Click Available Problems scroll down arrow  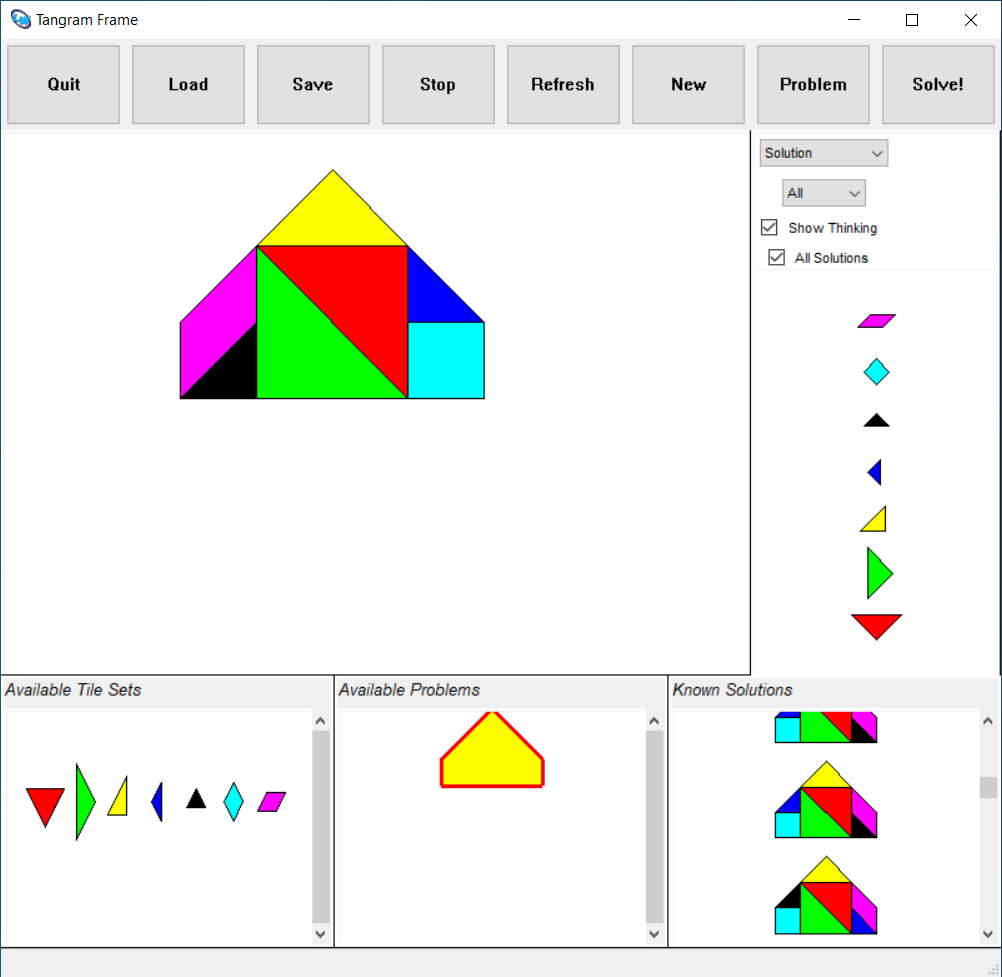(x=654, y=934)
